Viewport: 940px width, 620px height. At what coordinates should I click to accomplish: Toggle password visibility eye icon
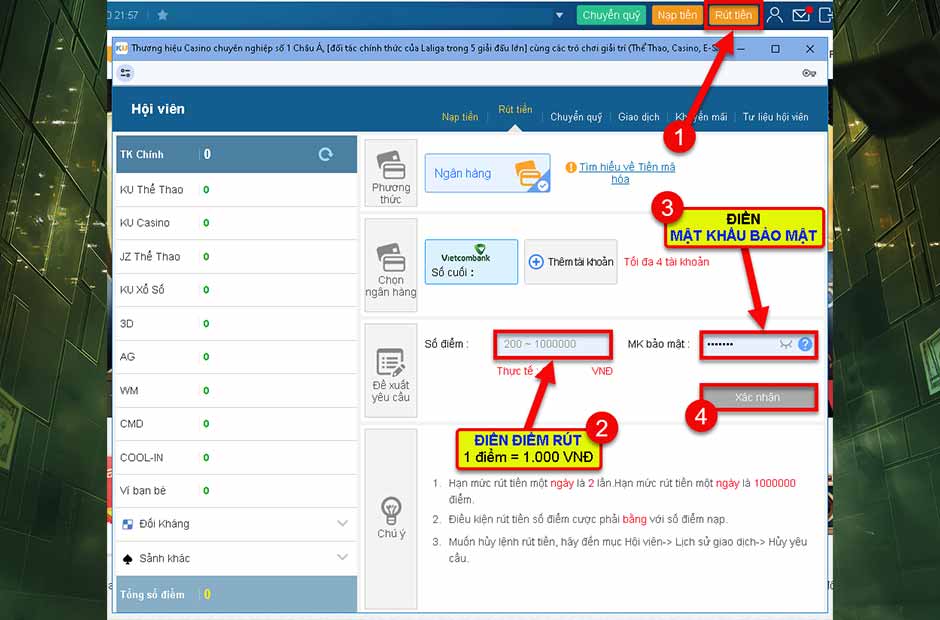(786, 344)
